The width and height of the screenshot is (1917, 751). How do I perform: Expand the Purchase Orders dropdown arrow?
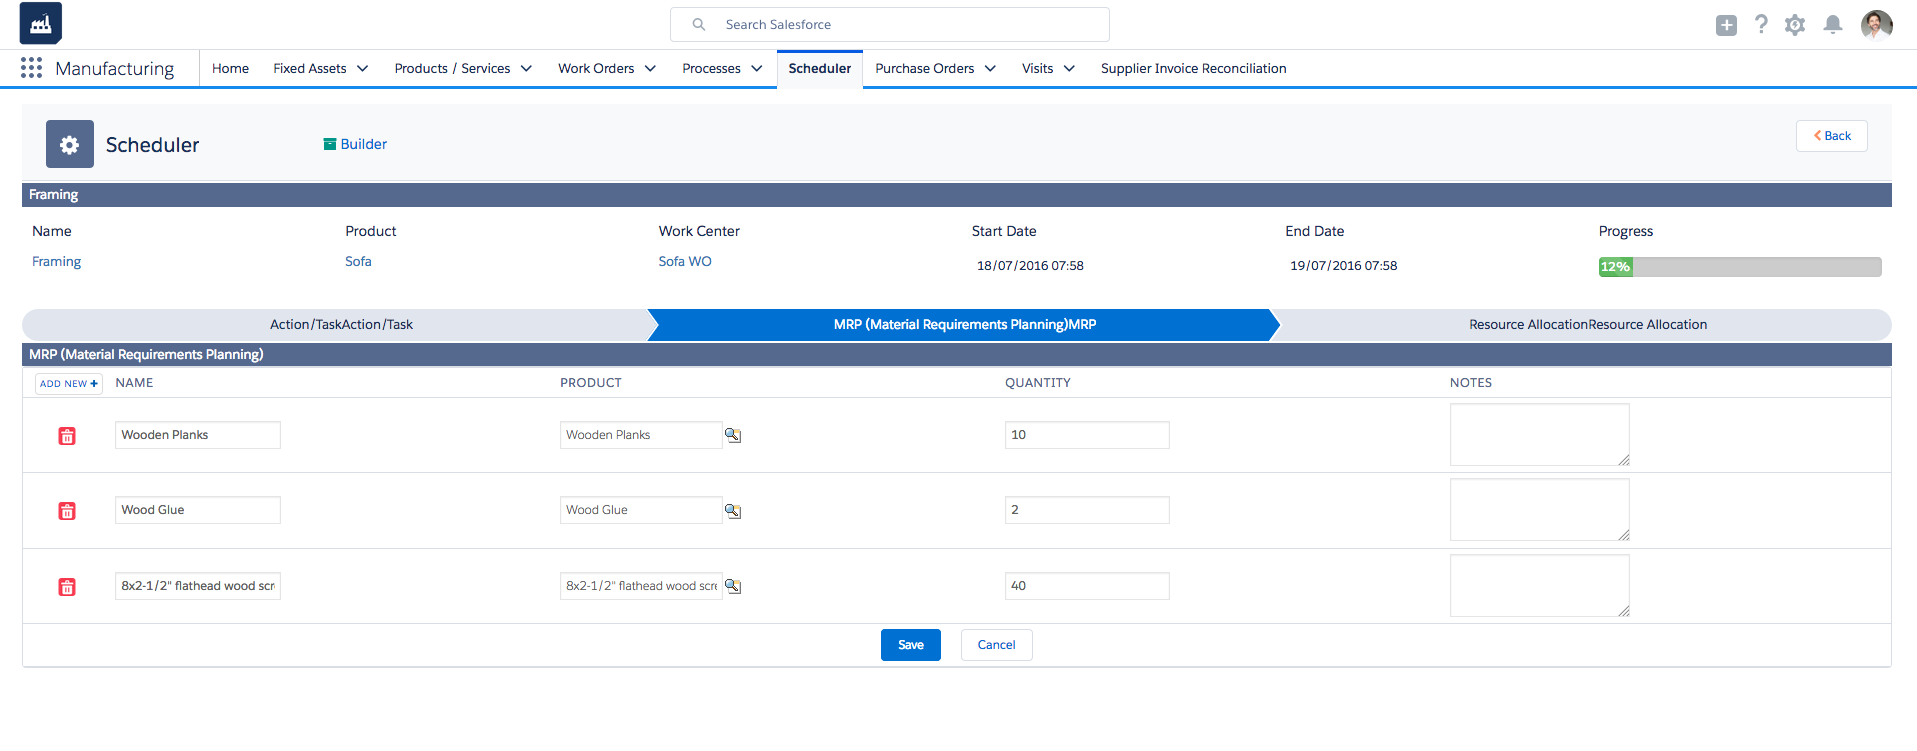(990, 69)
